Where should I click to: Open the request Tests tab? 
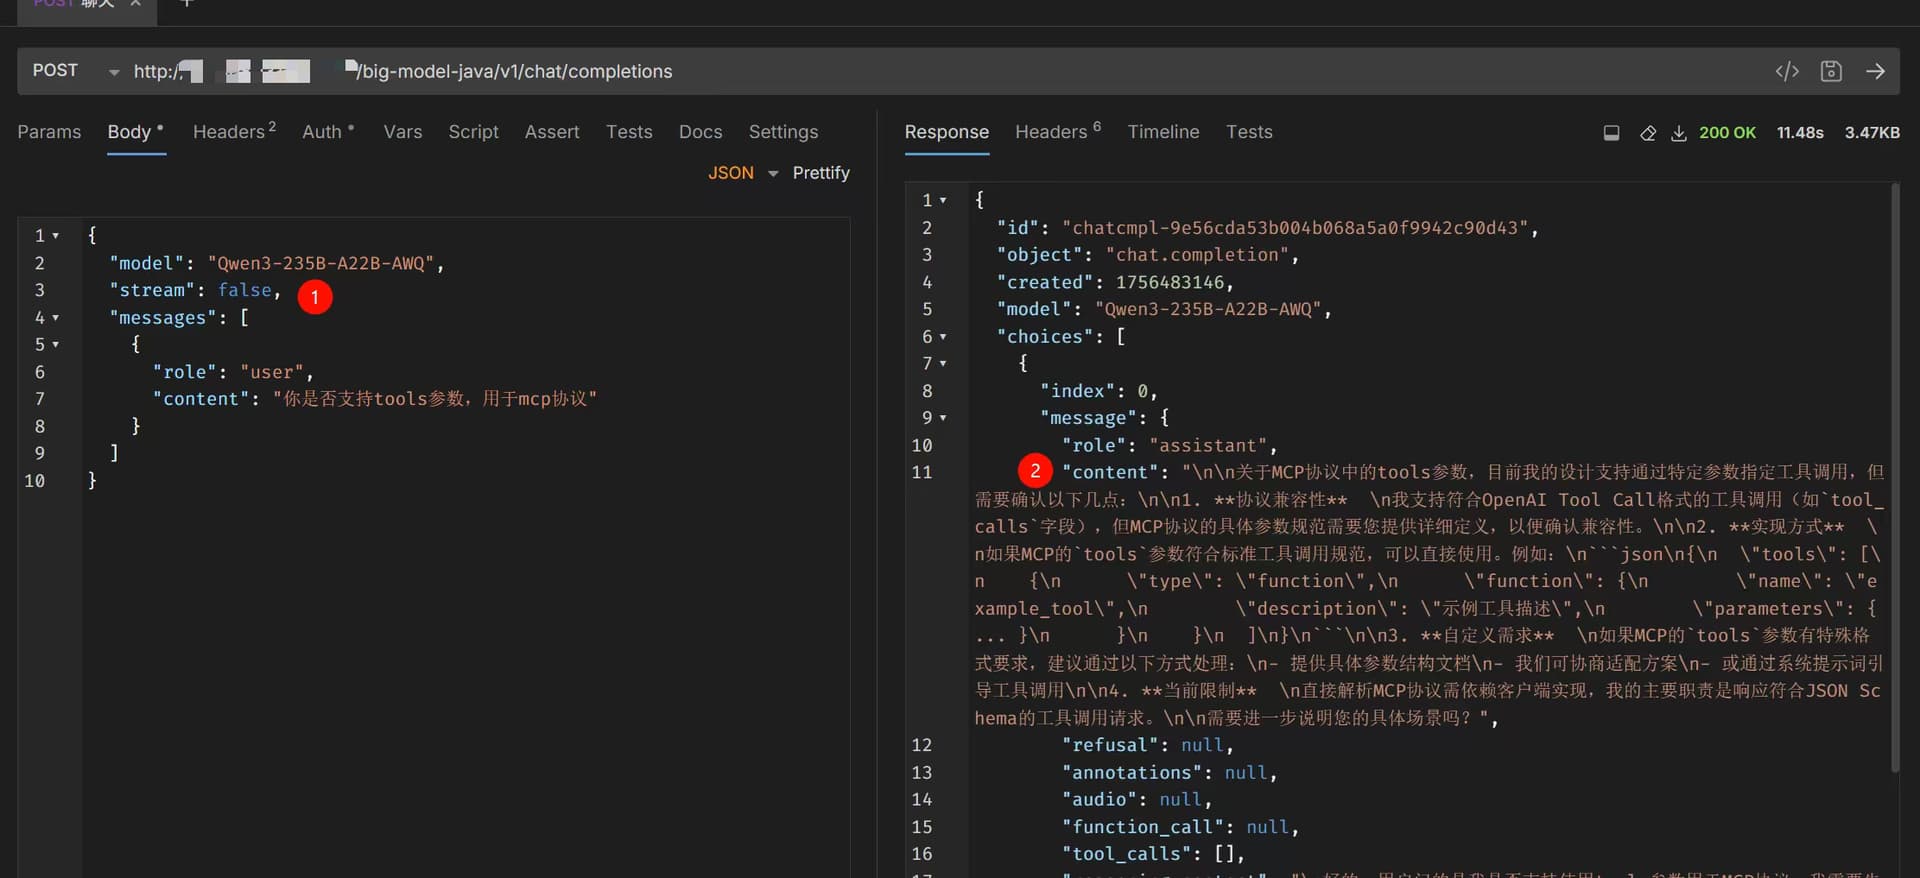click(629, 132)
